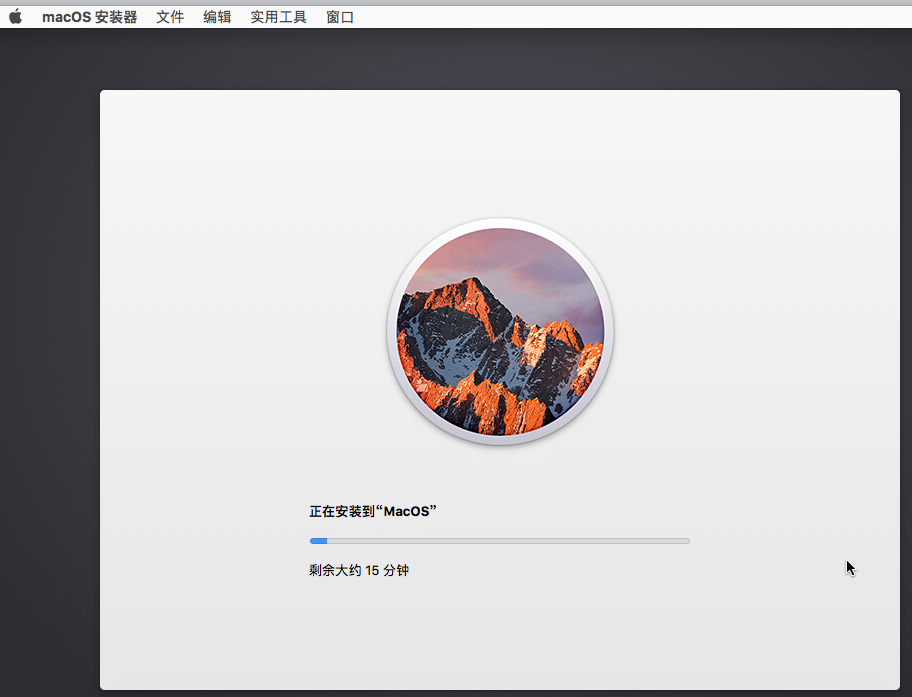Open the 窗口 menu

coord(340,17)
